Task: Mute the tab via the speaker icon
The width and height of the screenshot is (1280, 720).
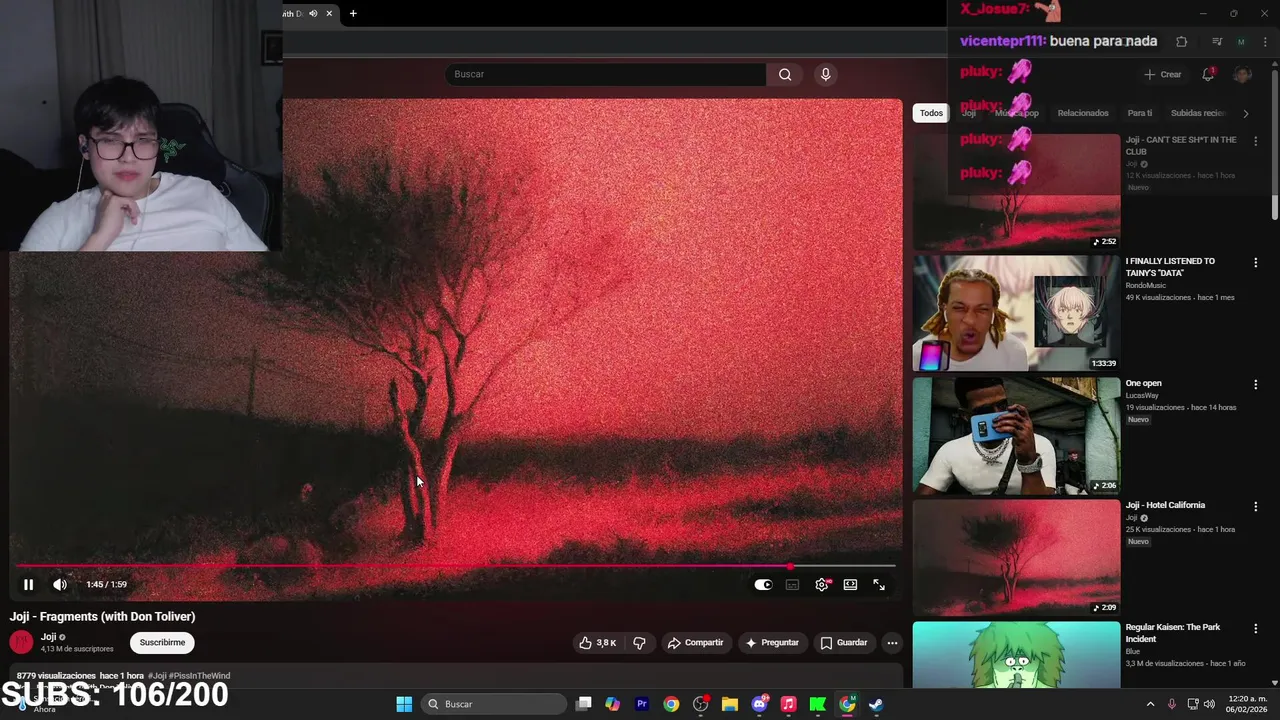Action: pyautogui.click(x=313, y=13)
